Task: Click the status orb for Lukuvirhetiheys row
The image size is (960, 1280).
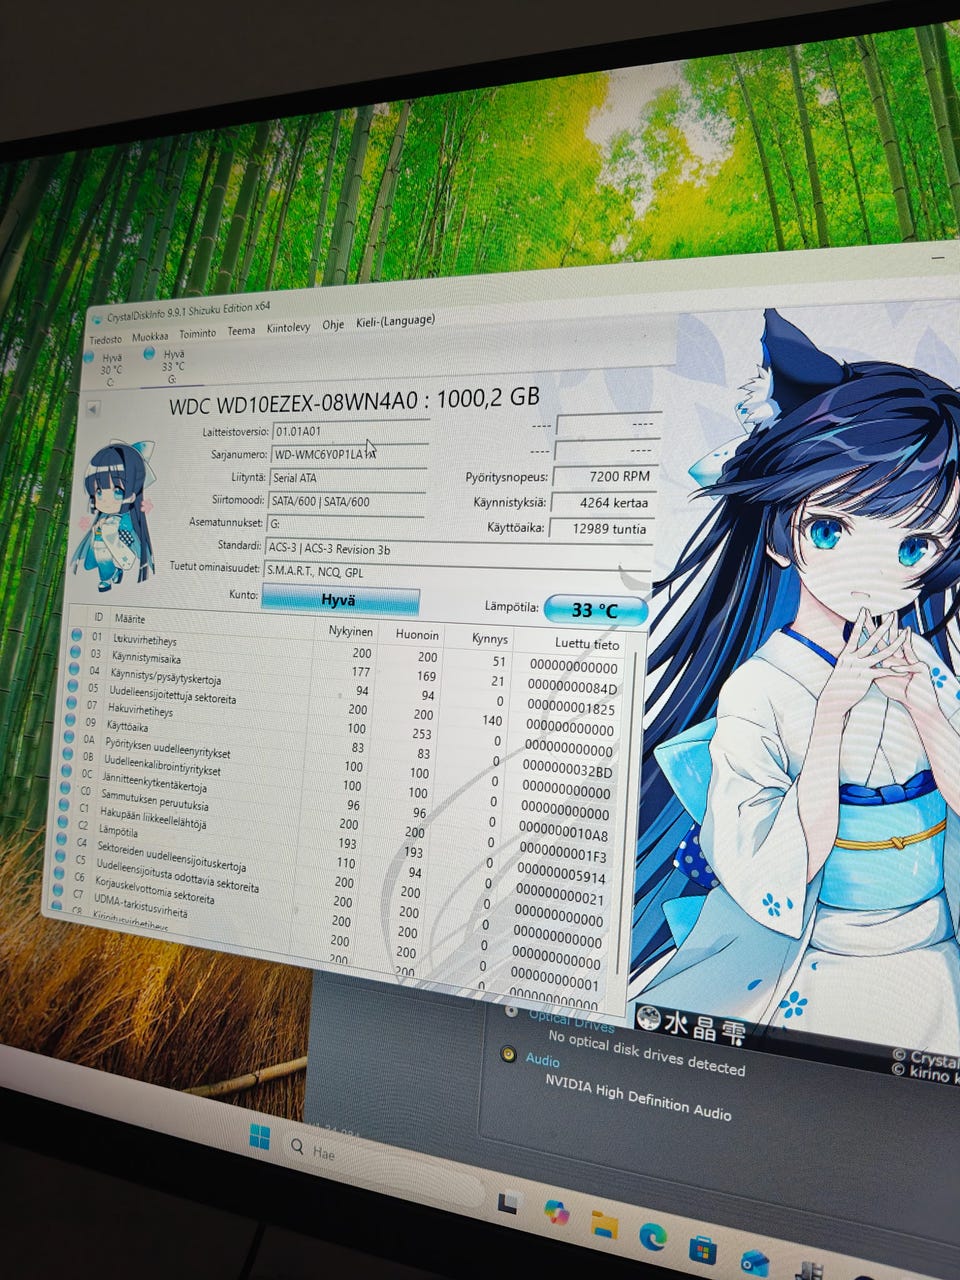Action: click(77, 635)
